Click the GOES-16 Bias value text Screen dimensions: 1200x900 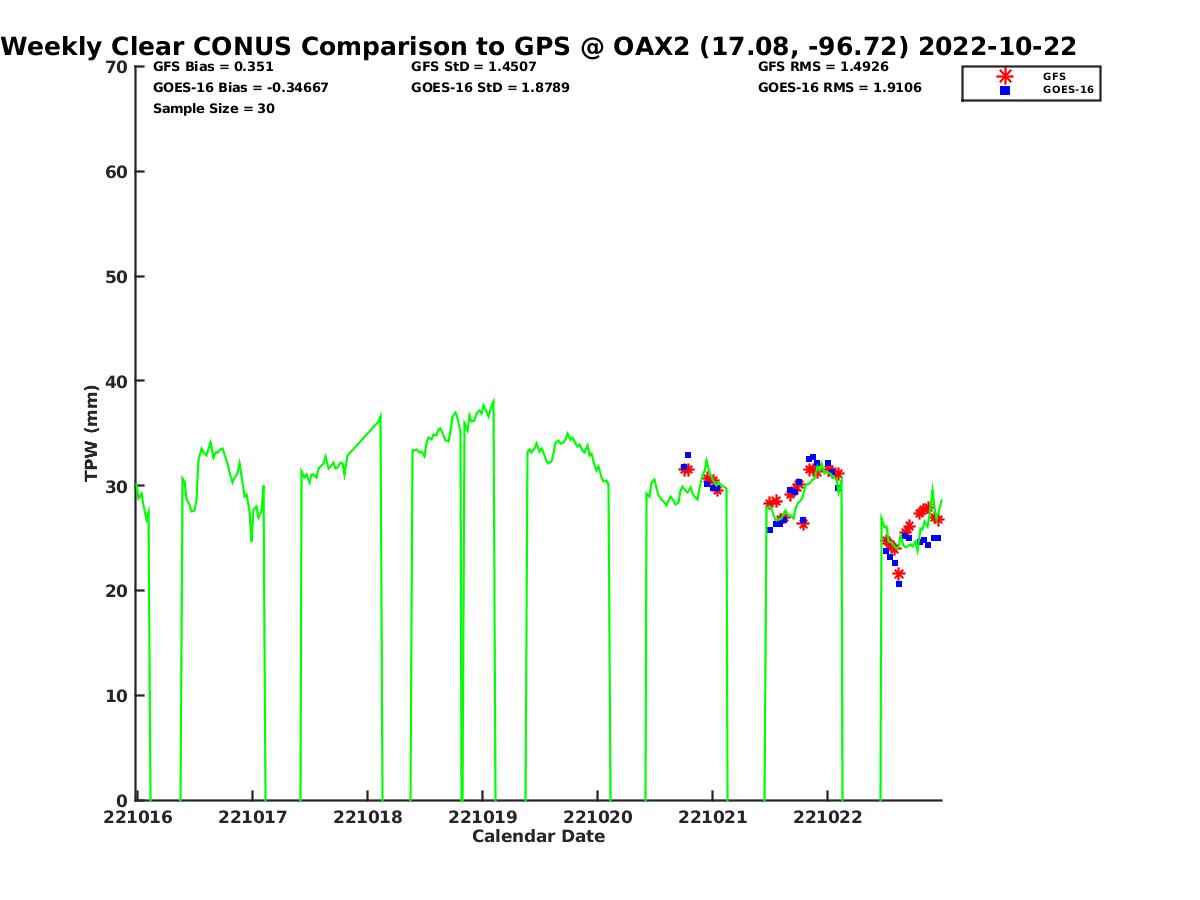240,88
